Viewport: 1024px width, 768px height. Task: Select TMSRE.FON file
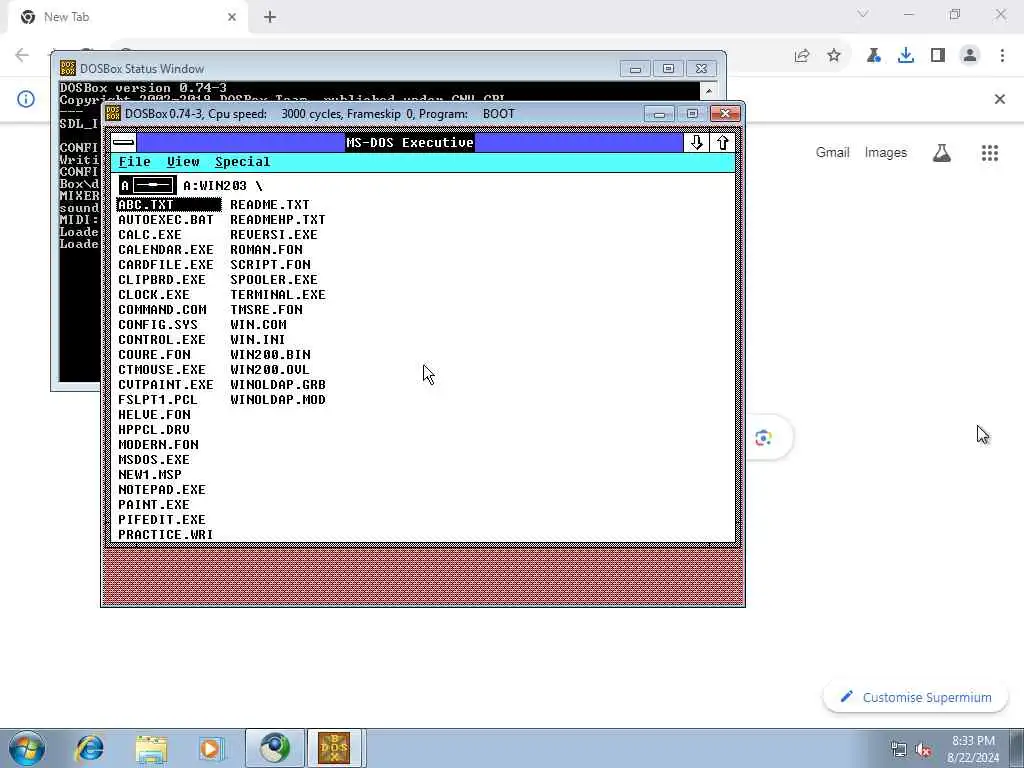[x=266, y=310]
